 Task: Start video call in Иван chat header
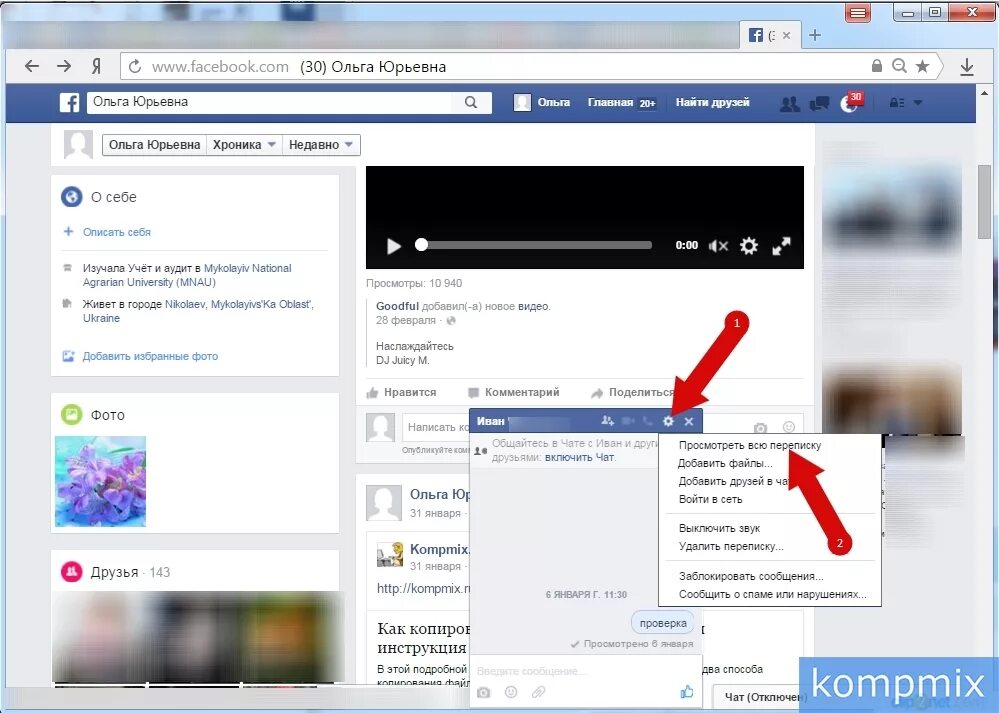(x=628, y=421)
